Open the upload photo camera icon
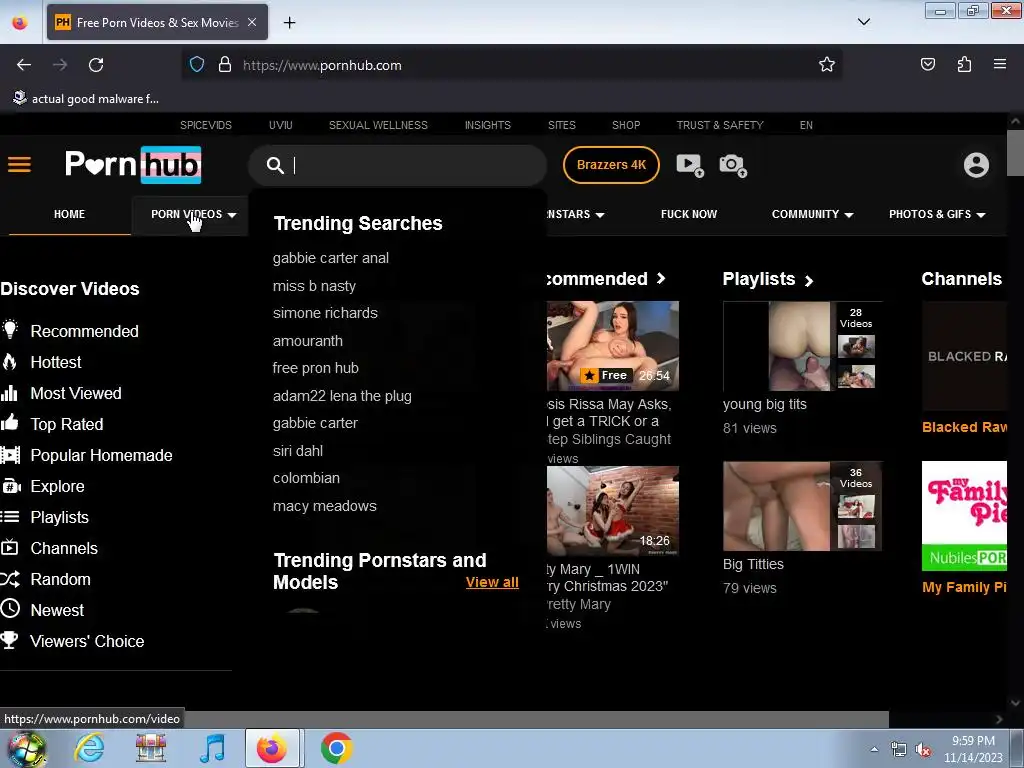The image size is (1024, 768). tap(733, 165)
